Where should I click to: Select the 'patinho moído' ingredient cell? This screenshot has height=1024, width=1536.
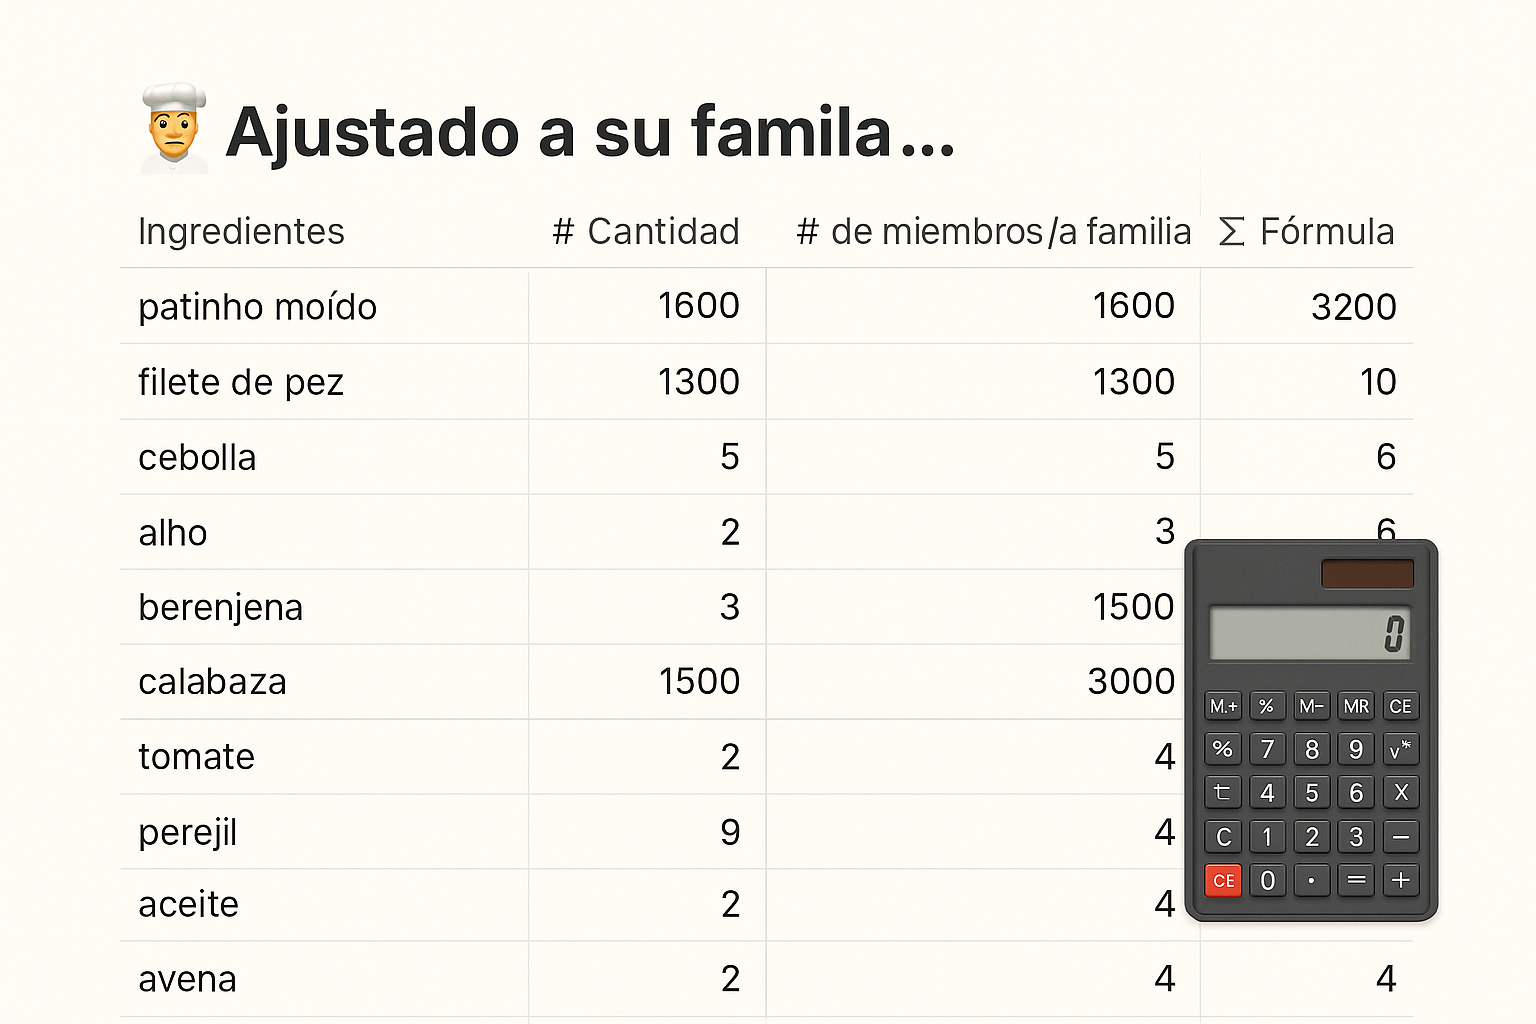point(258,307)
